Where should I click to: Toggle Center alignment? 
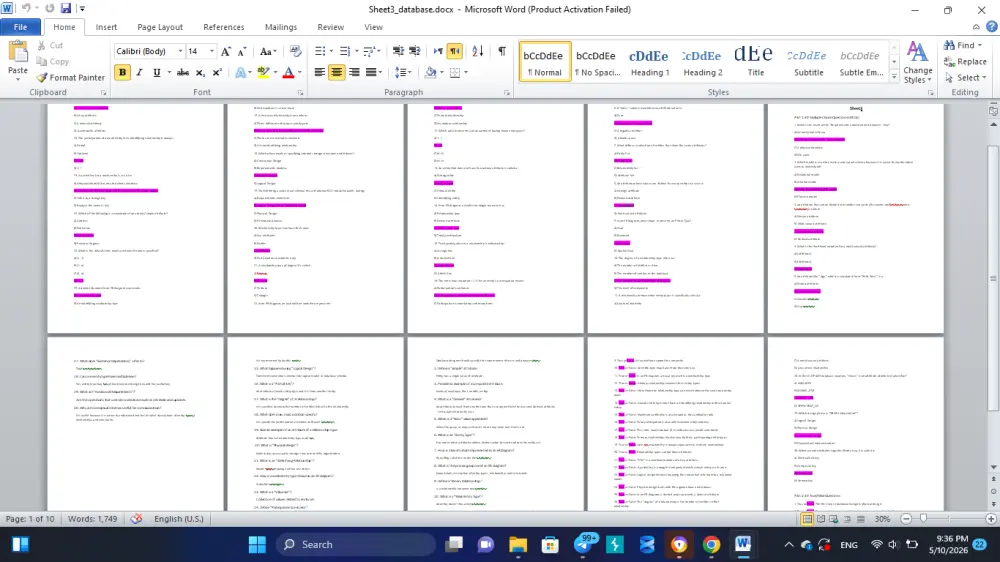pyautogui.click(x=337, y=72)
